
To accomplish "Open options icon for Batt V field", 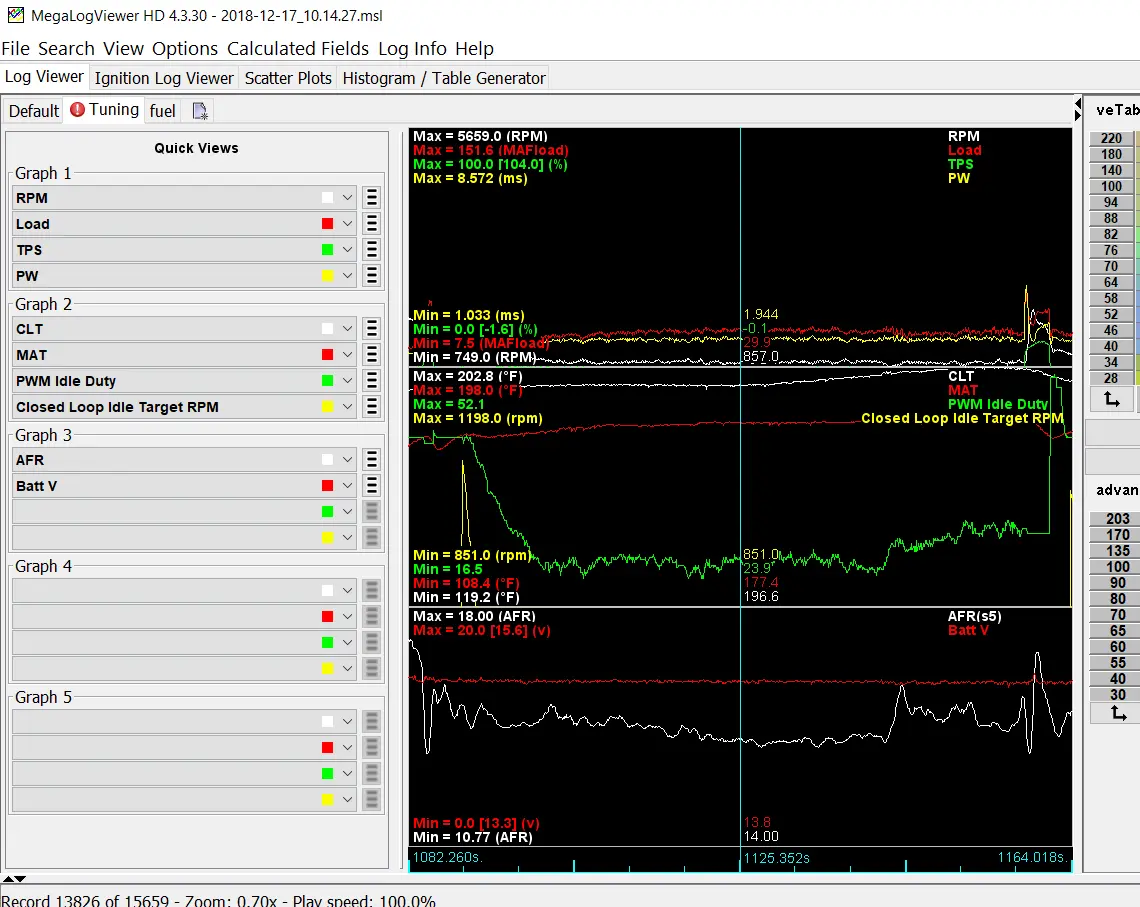I will pos(372,485).
